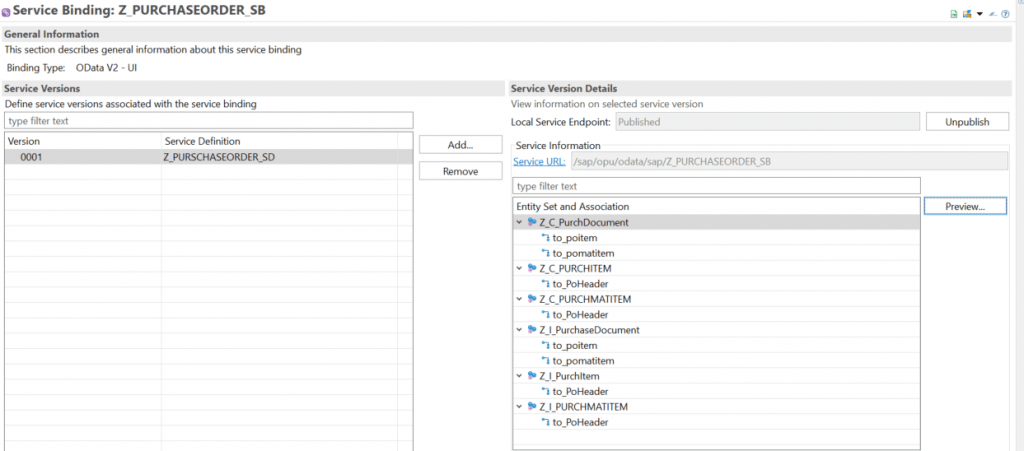Click the Service URL path field
Viewport: 1024px width, 451px height.
(790, 161)
